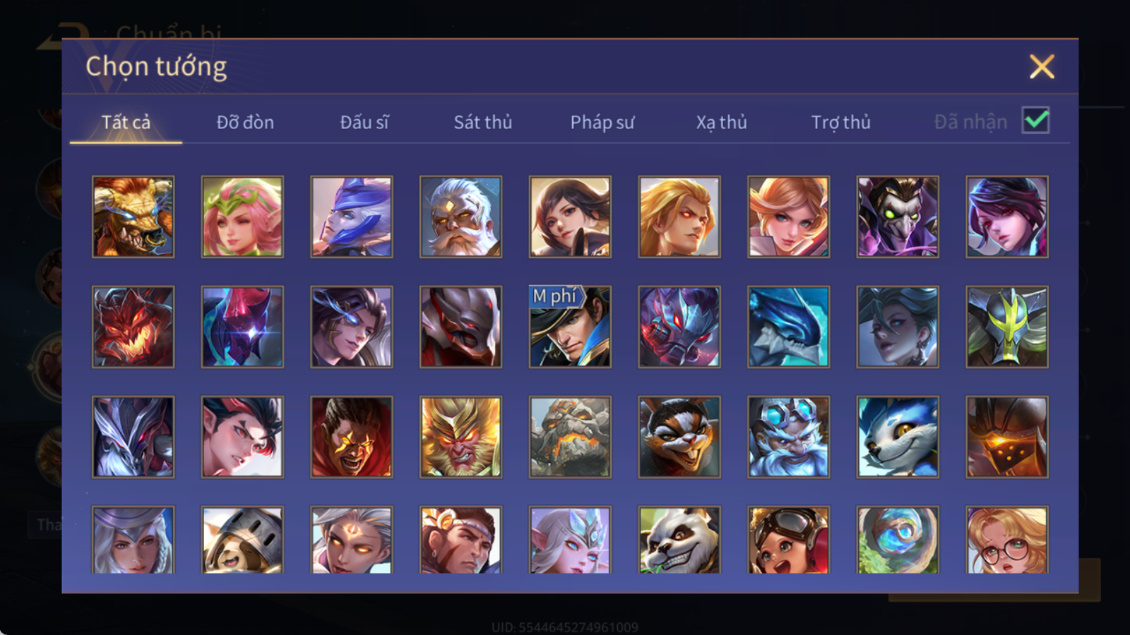
Task: Open the Sát thủ tab
Action: pyautogui.click(x=483, y=123)
